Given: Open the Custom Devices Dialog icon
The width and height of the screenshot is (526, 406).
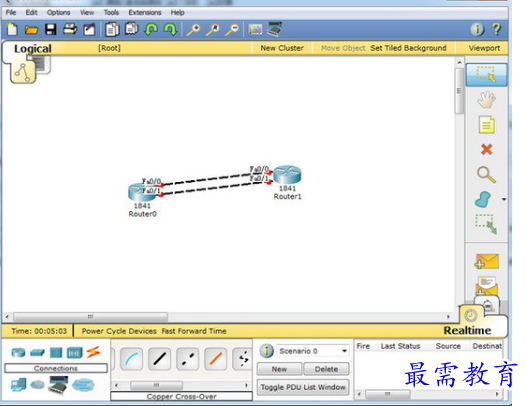Looking at the screenshot, I should [274, 29].
